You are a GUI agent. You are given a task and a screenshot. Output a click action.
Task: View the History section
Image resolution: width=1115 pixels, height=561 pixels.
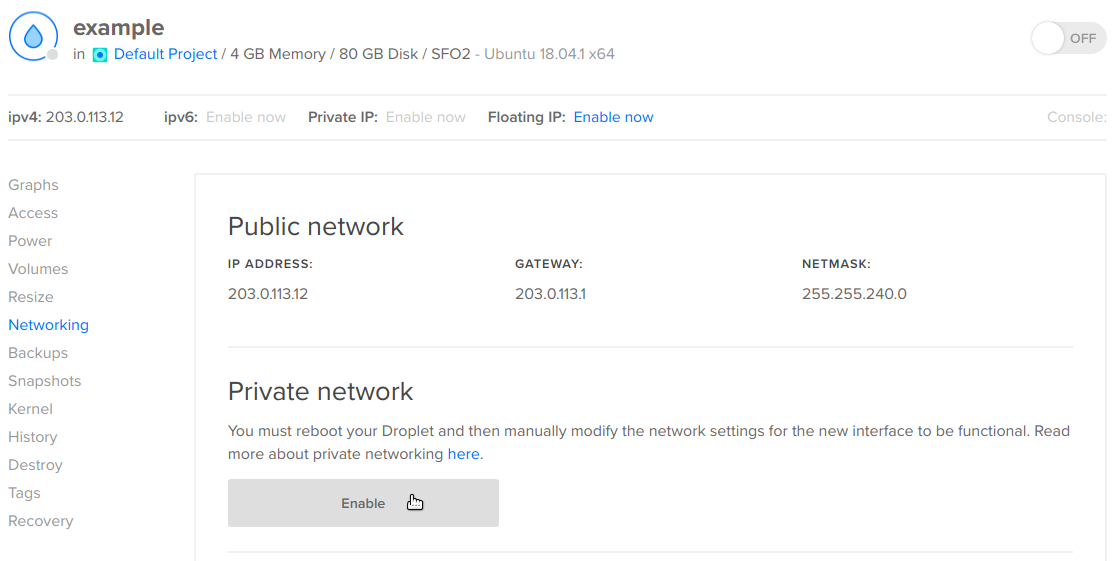(x=33, y=437)
